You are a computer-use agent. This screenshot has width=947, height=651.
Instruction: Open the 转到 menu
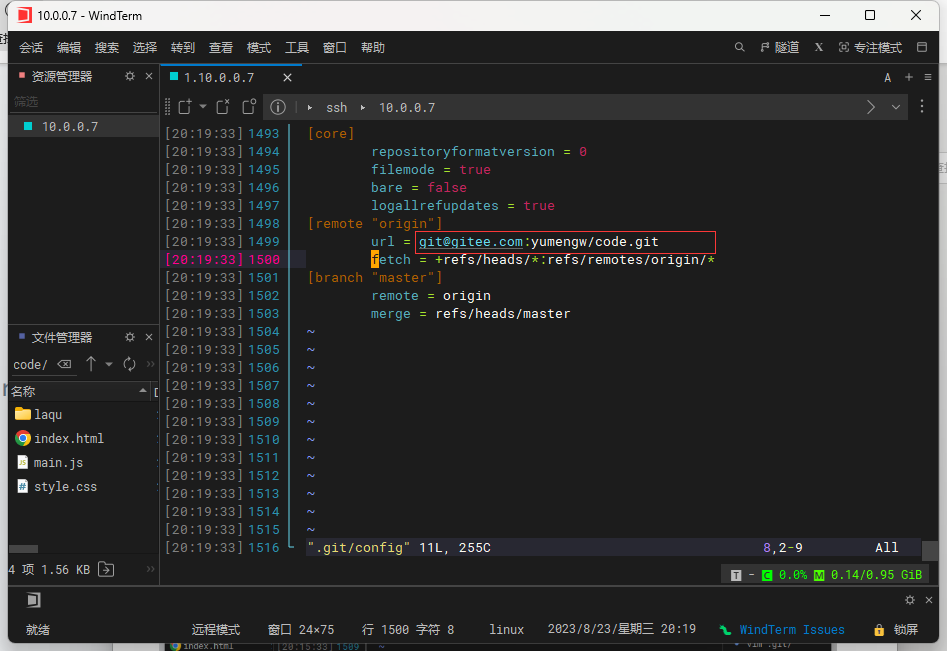183,48
